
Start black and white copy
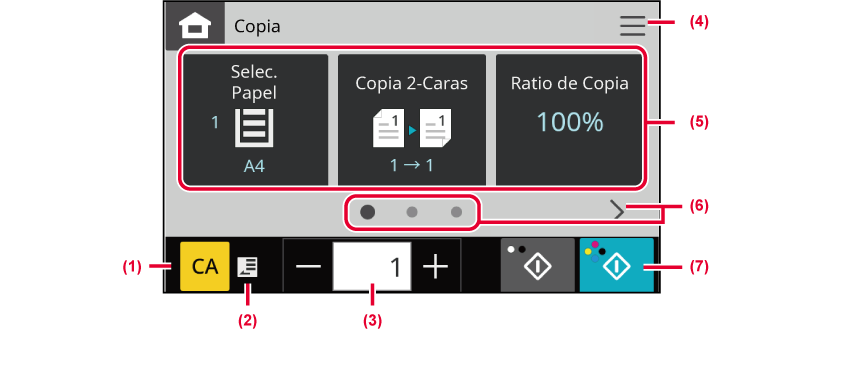(538, 265)
